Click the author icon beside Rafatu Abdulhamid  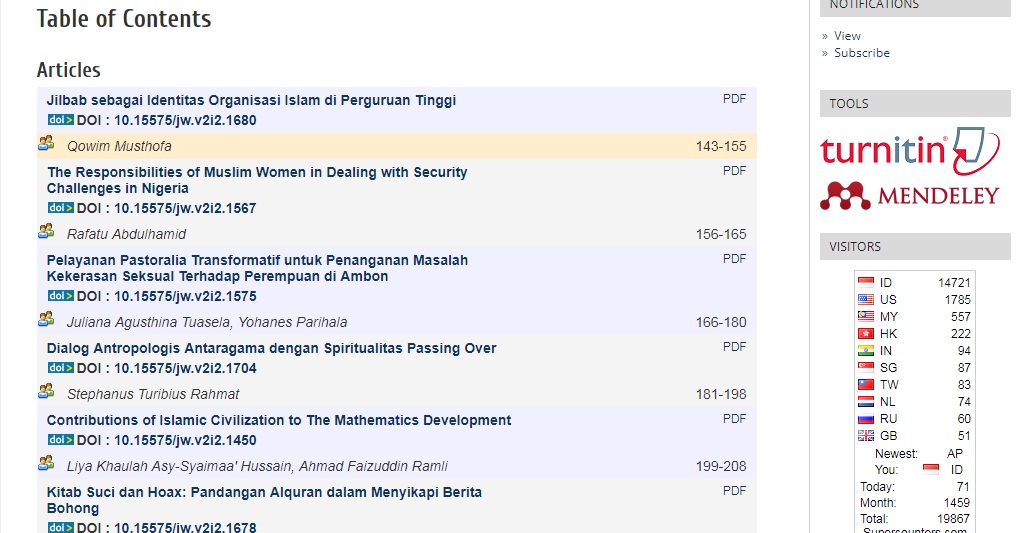point(46,232)
